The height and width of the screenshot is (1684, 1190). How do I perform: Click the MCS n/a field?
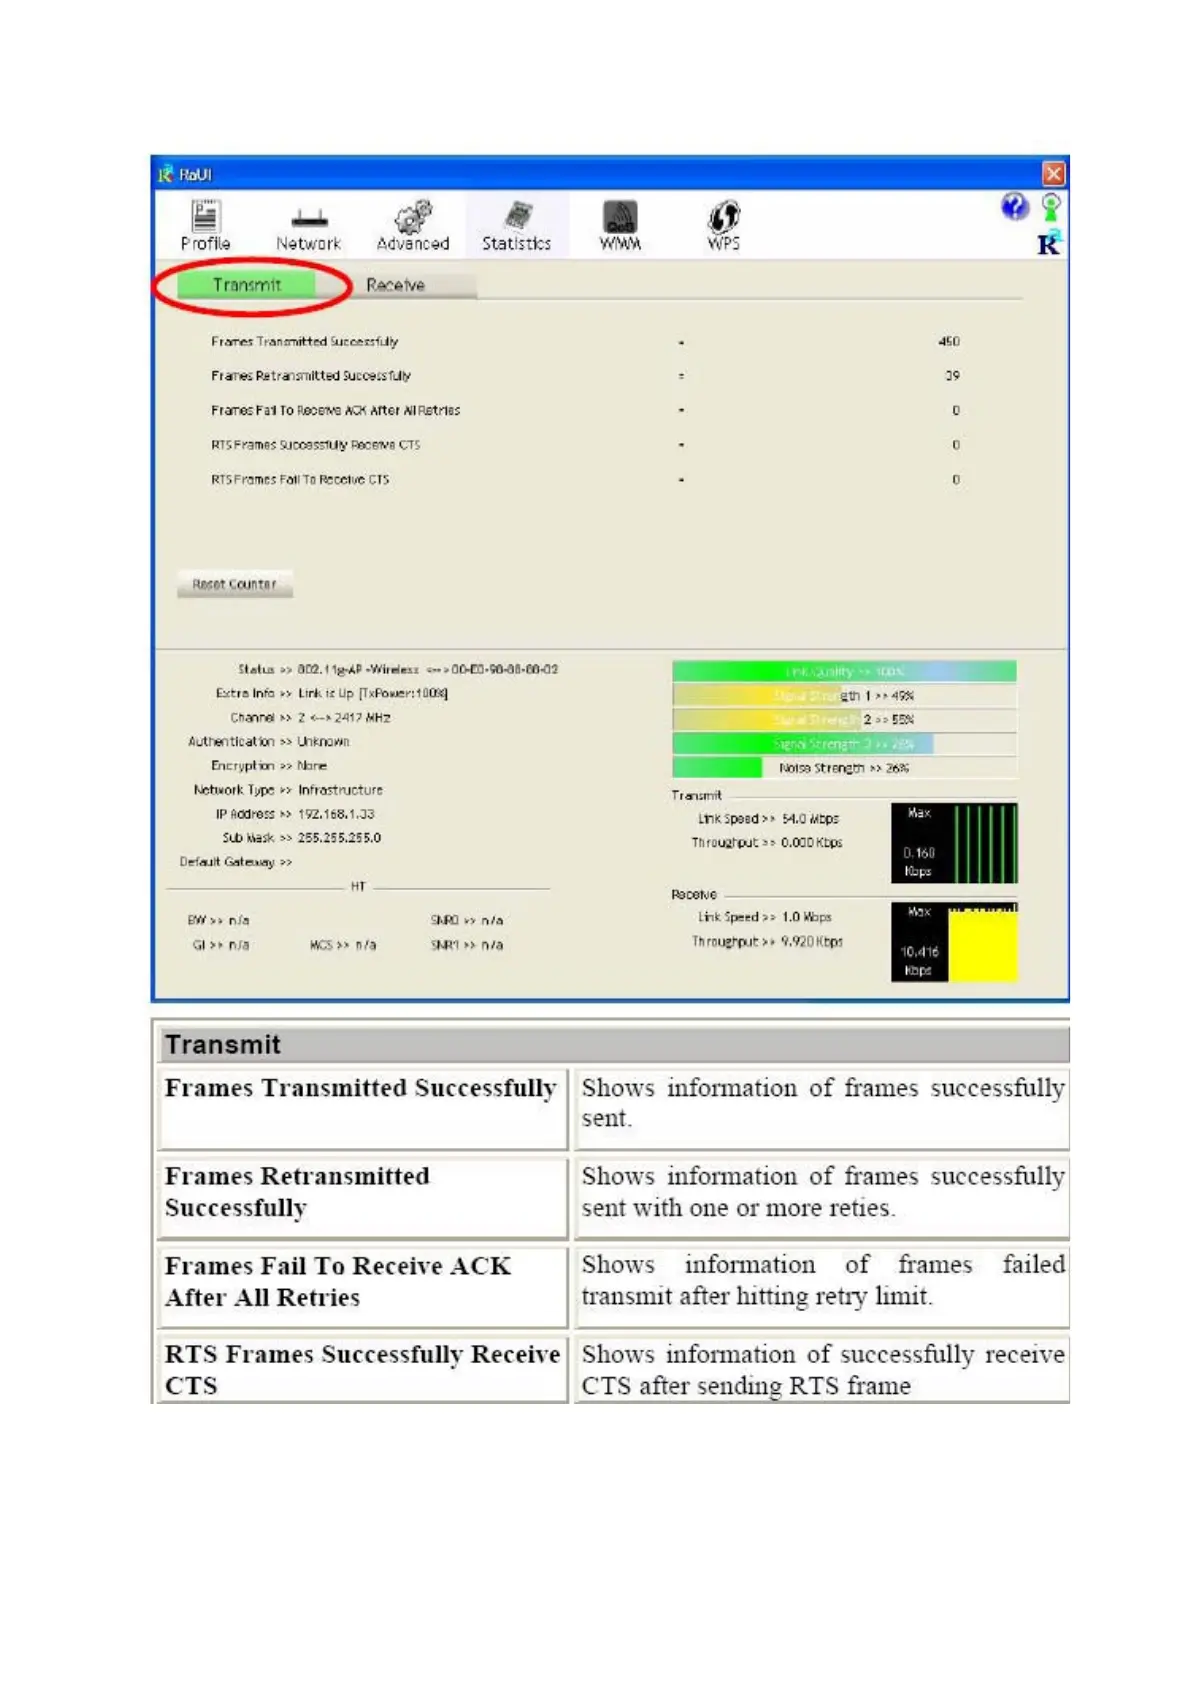click(343, 945)
